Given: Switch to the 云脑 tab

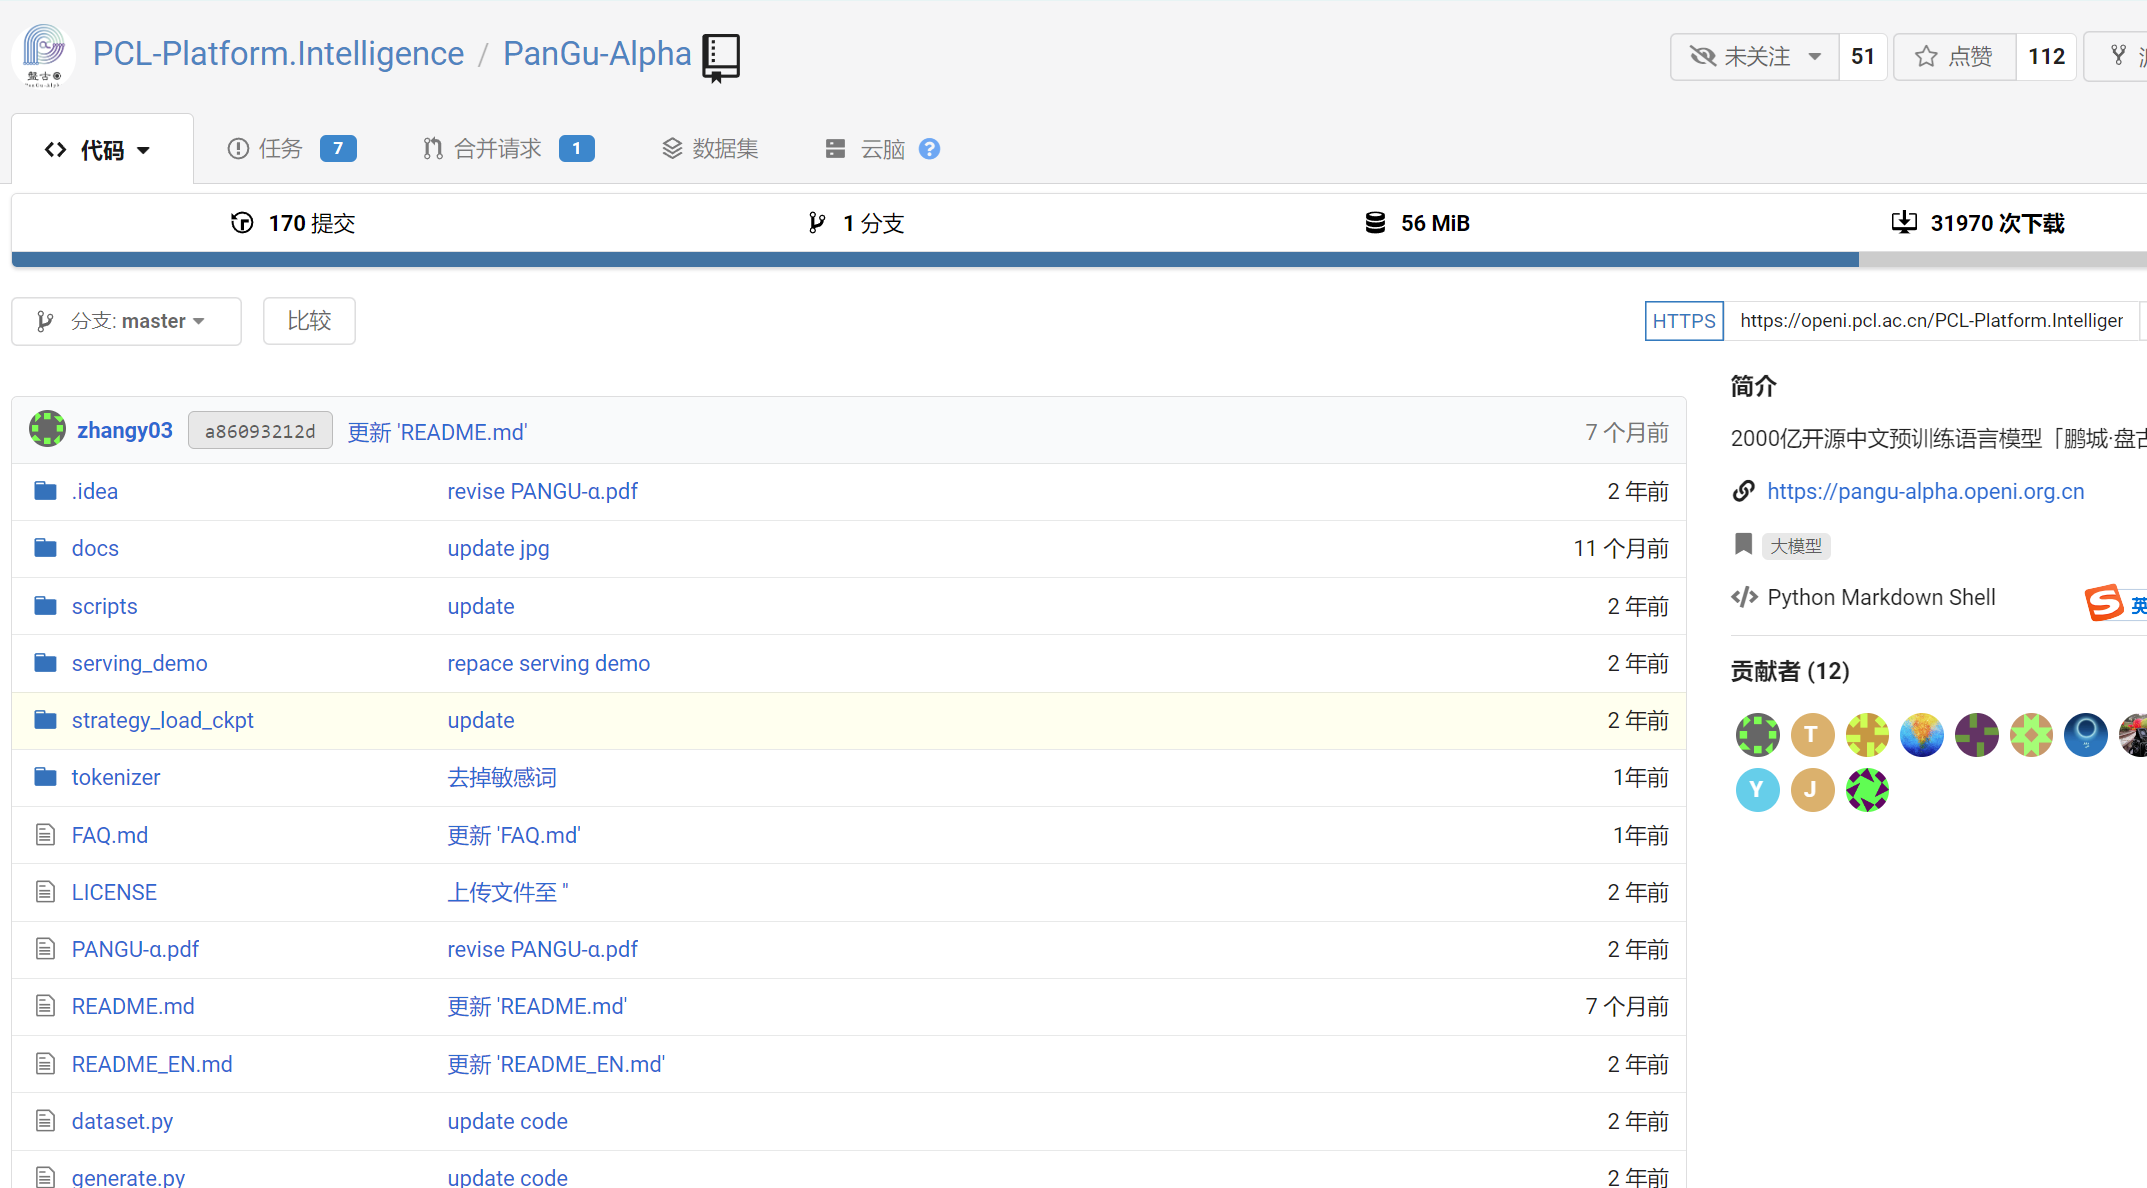Looking at the screenshot, I should click(866, 149).
